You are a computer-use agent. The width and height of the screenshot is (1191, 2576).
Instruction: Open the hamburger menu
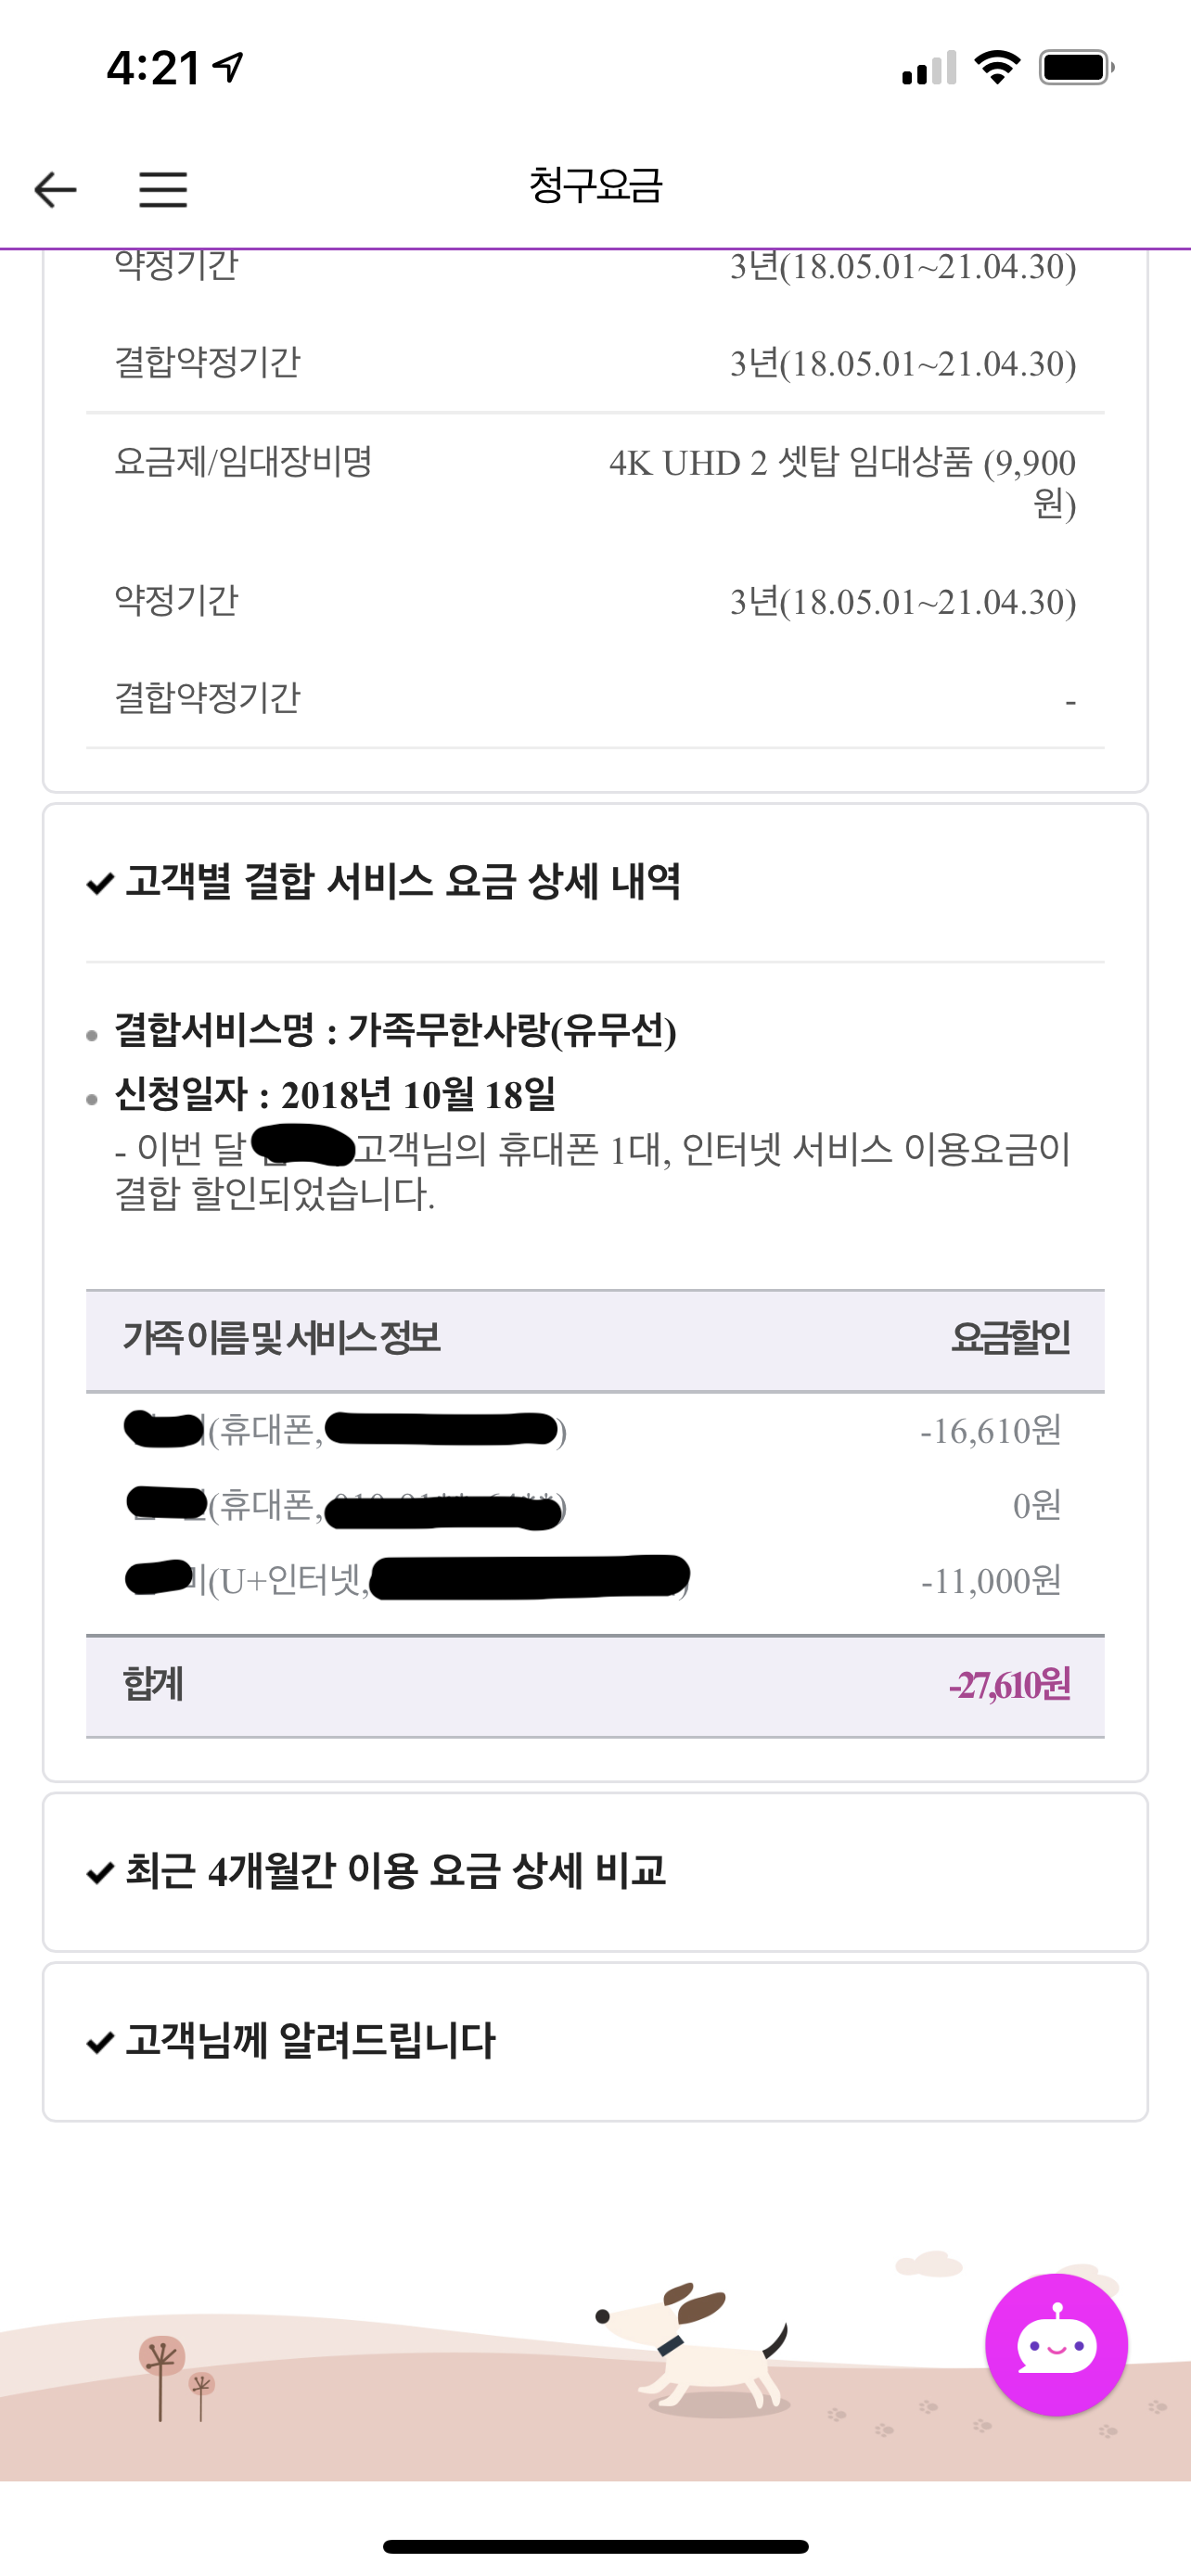[163, 189]
